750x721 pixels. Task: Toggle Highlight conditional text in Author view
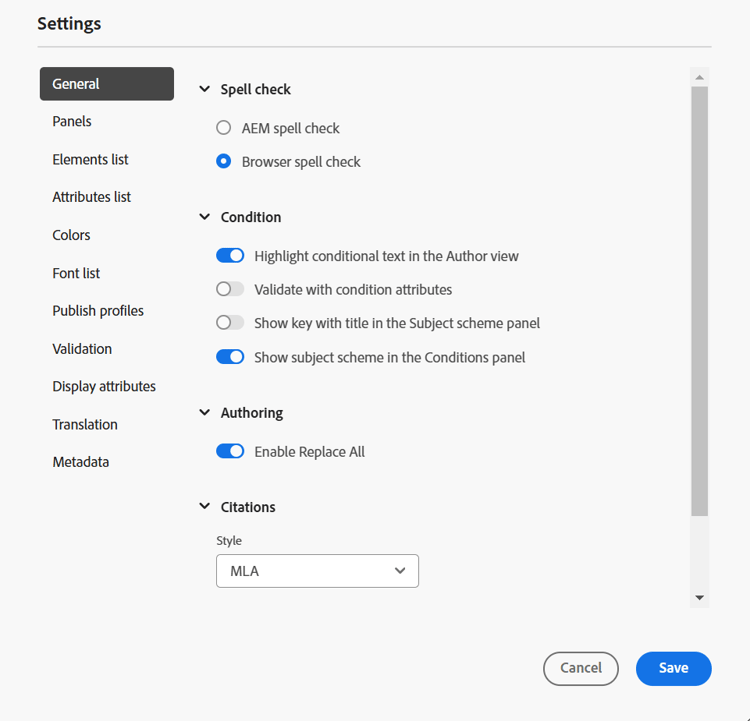230,256
